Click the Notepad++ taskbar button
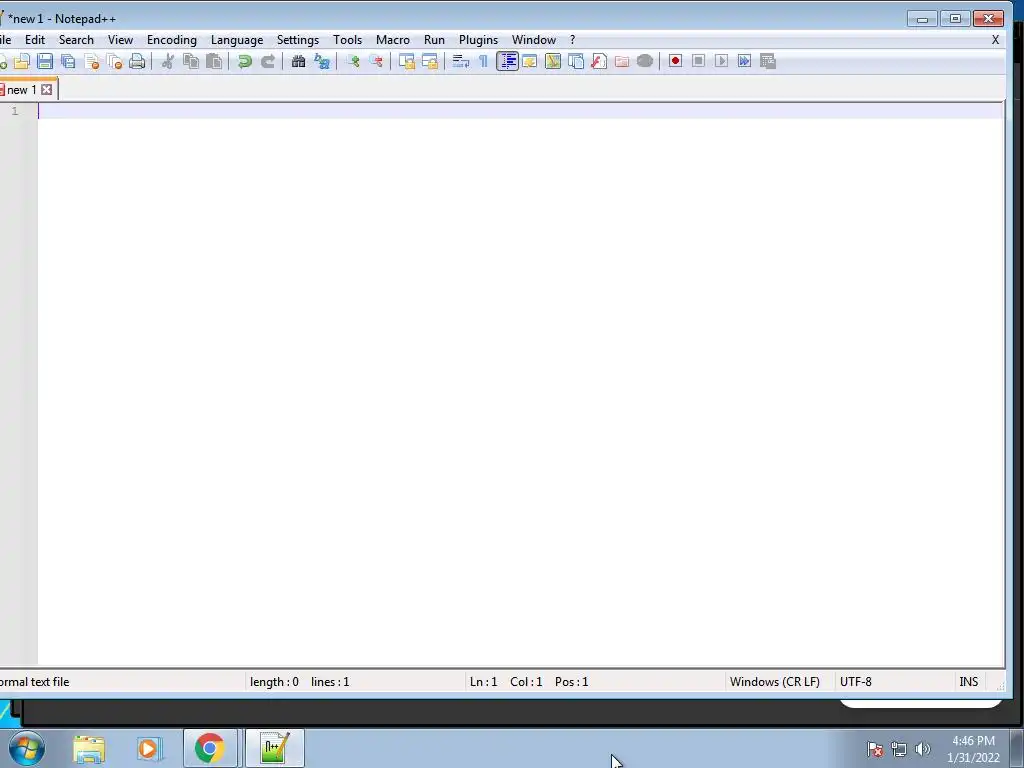The width and height of the screenshot is (1024, 768). pos(275,748)
